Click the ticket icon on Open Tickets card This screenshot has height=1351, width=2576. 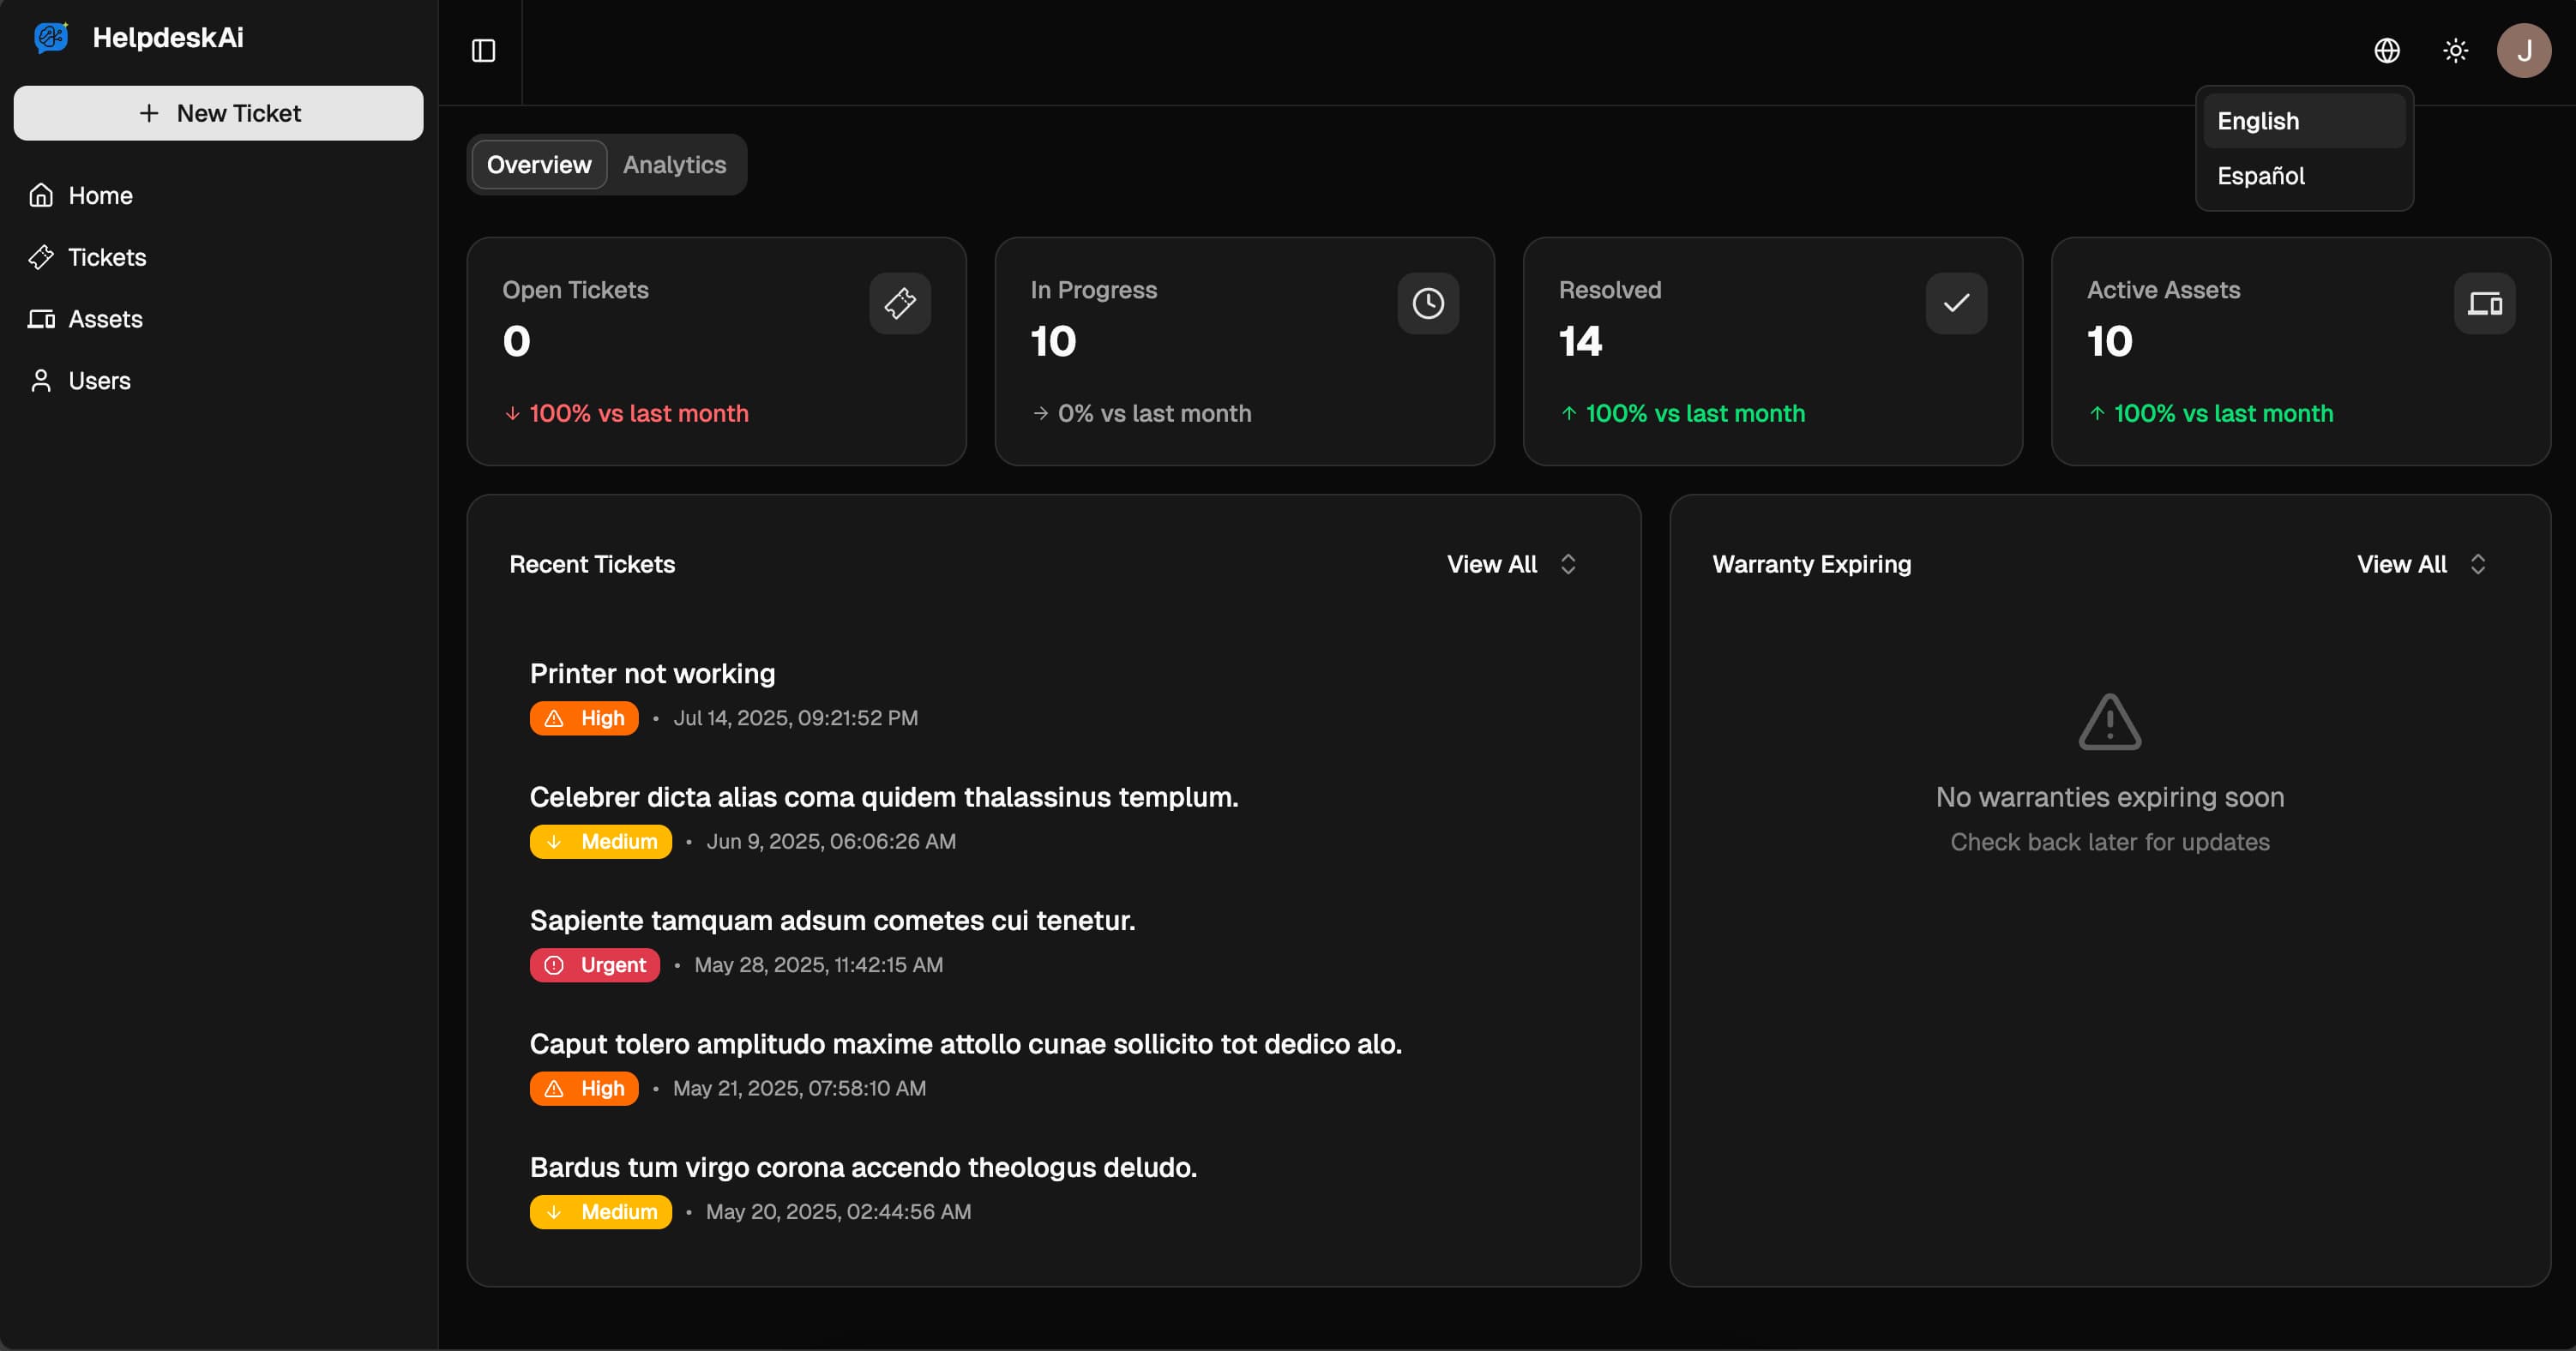899,303
